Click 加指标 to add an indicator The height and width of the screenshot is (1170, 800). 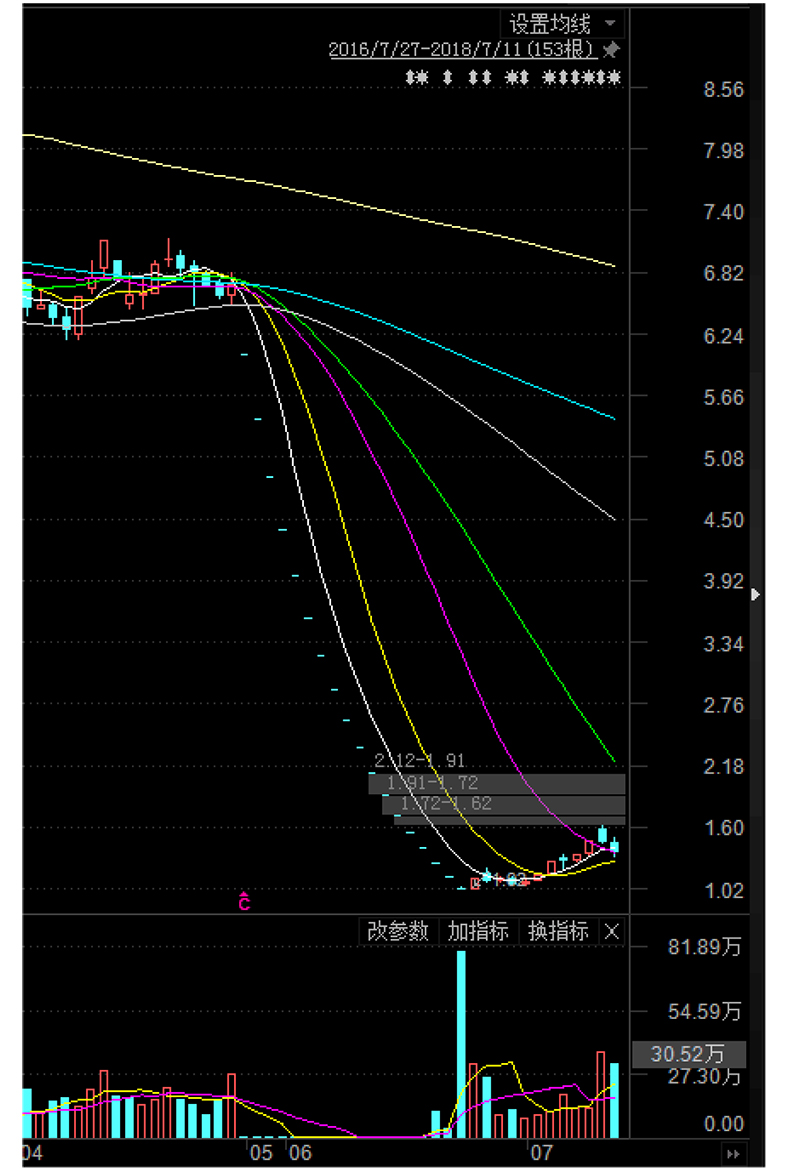[x=478, y=931]
